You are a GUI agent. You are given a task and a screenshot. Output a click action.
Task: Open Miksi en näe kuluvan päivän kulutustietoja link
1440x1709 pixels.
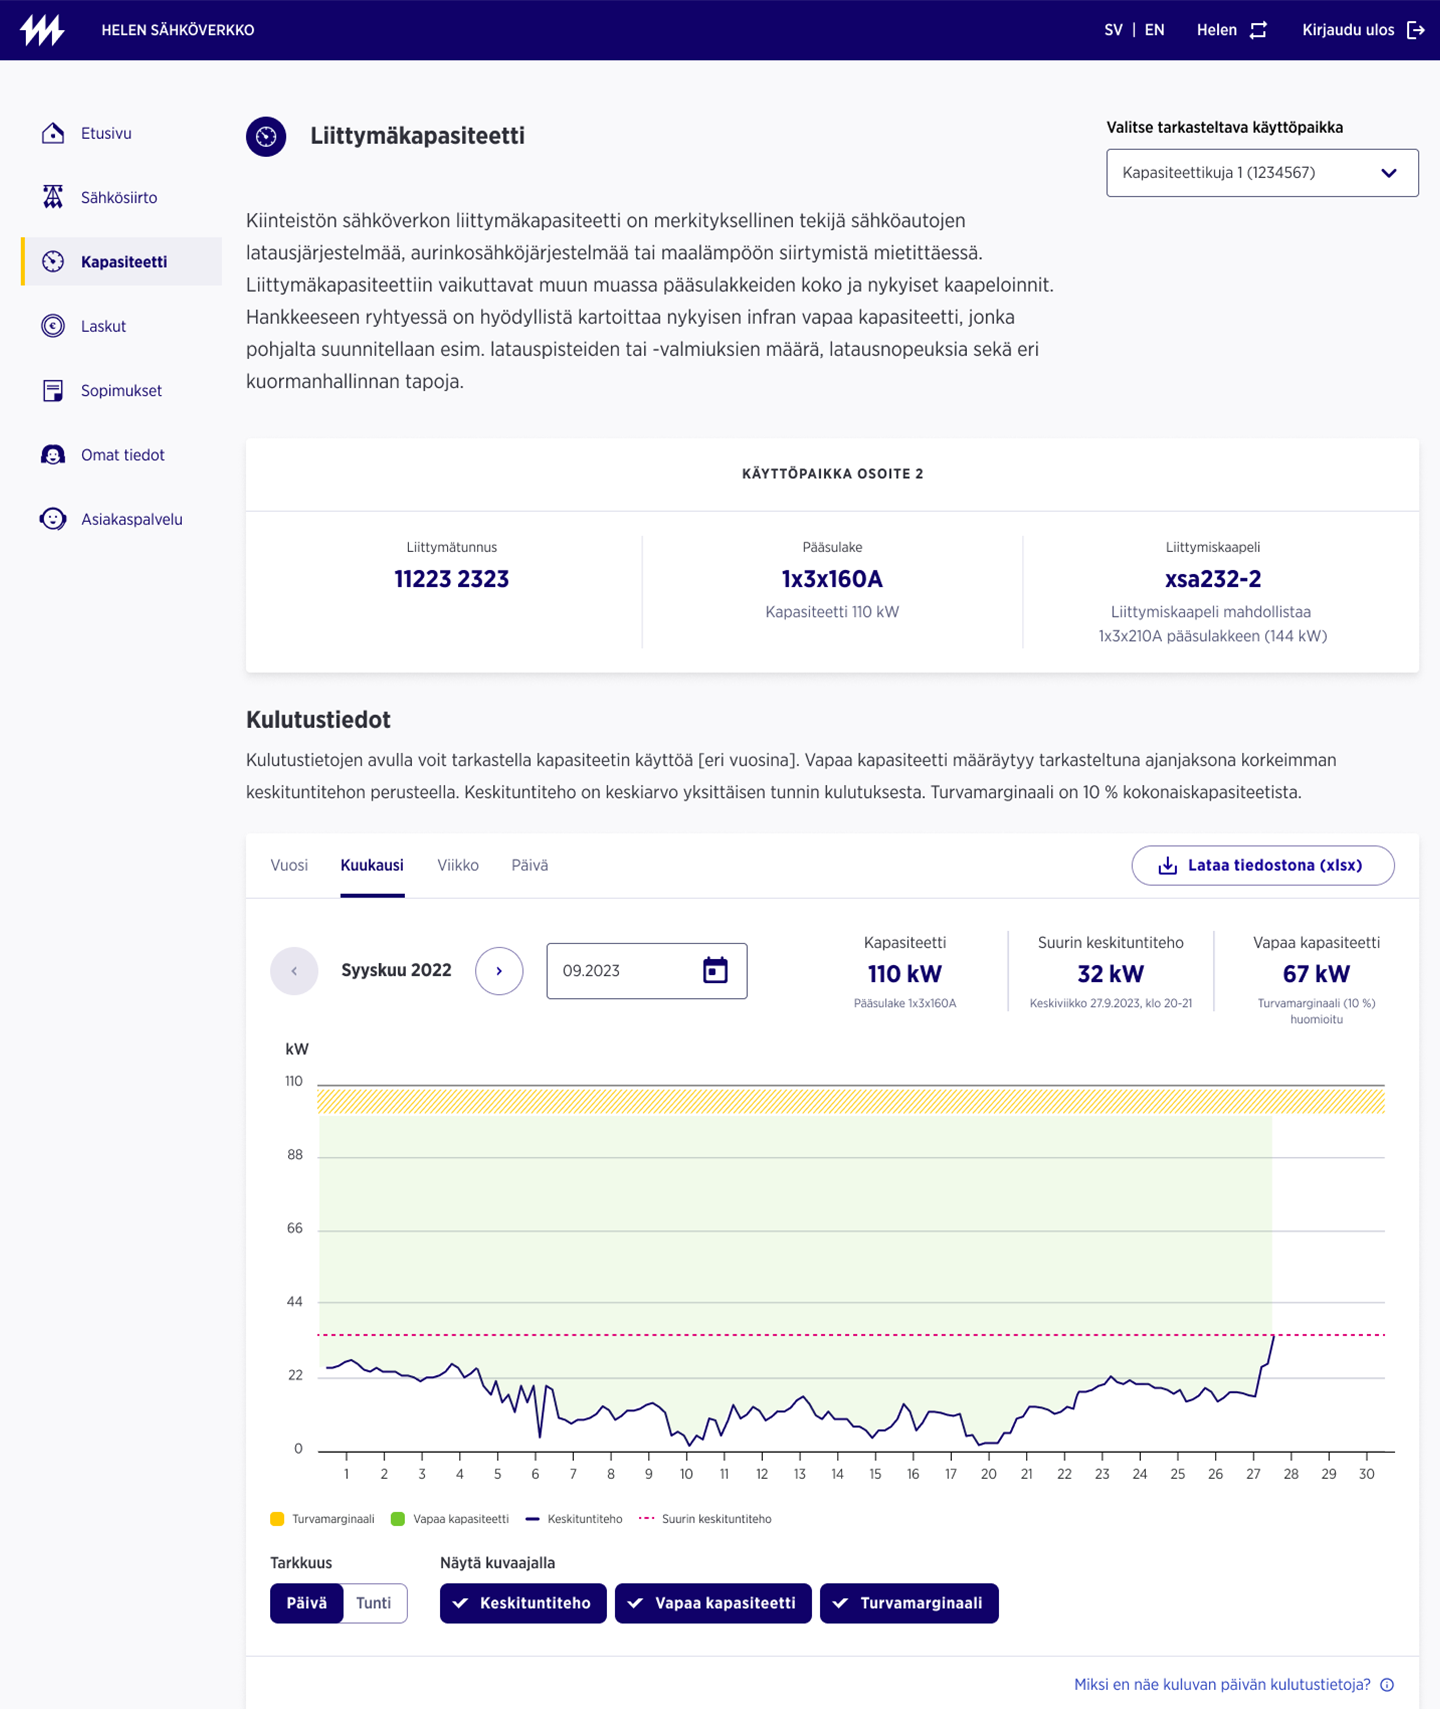[1222, 1685]
